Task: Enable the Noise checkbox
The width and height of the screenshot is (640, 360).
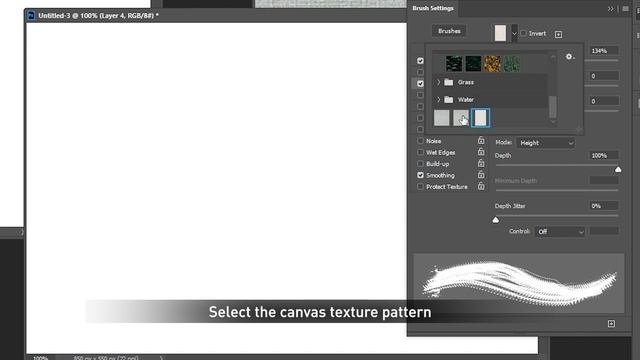Action: point(420,141)
